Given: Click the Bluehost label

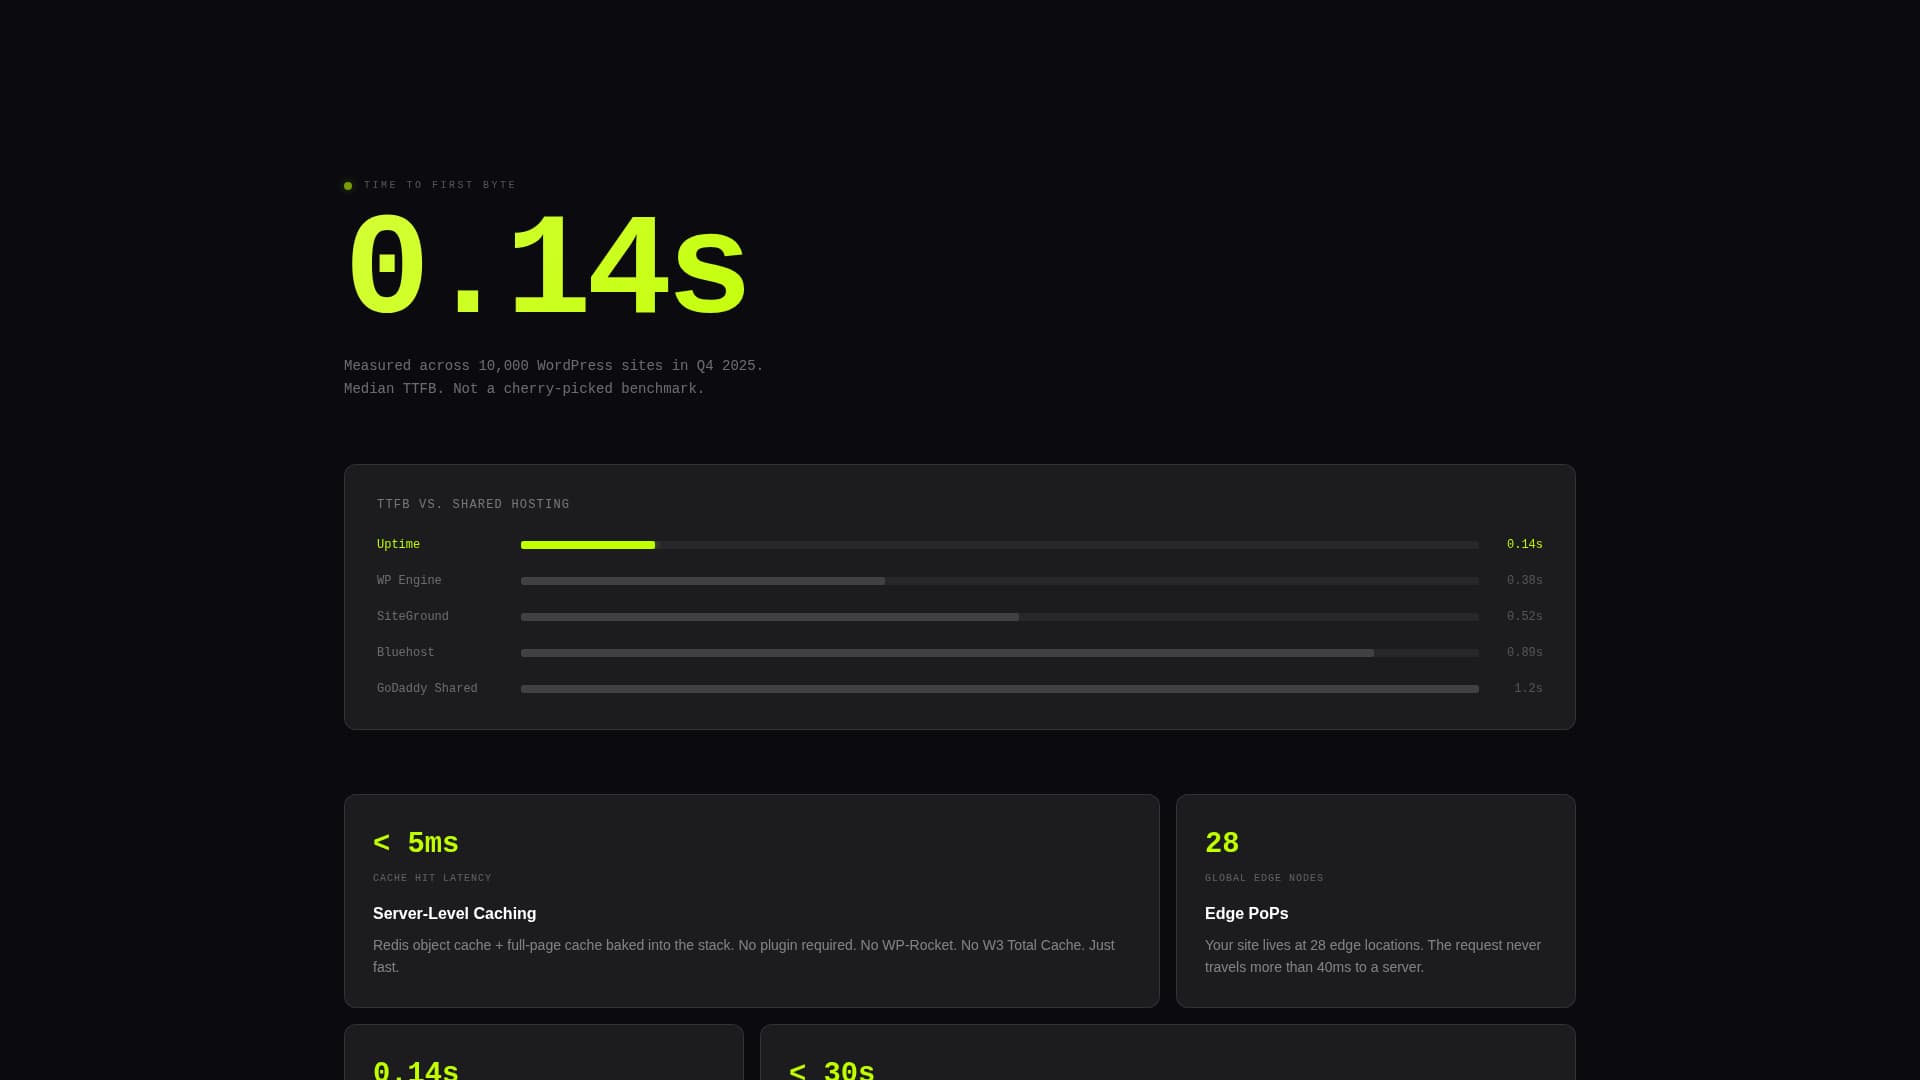Looking at the screenshot, I should 405,652.
